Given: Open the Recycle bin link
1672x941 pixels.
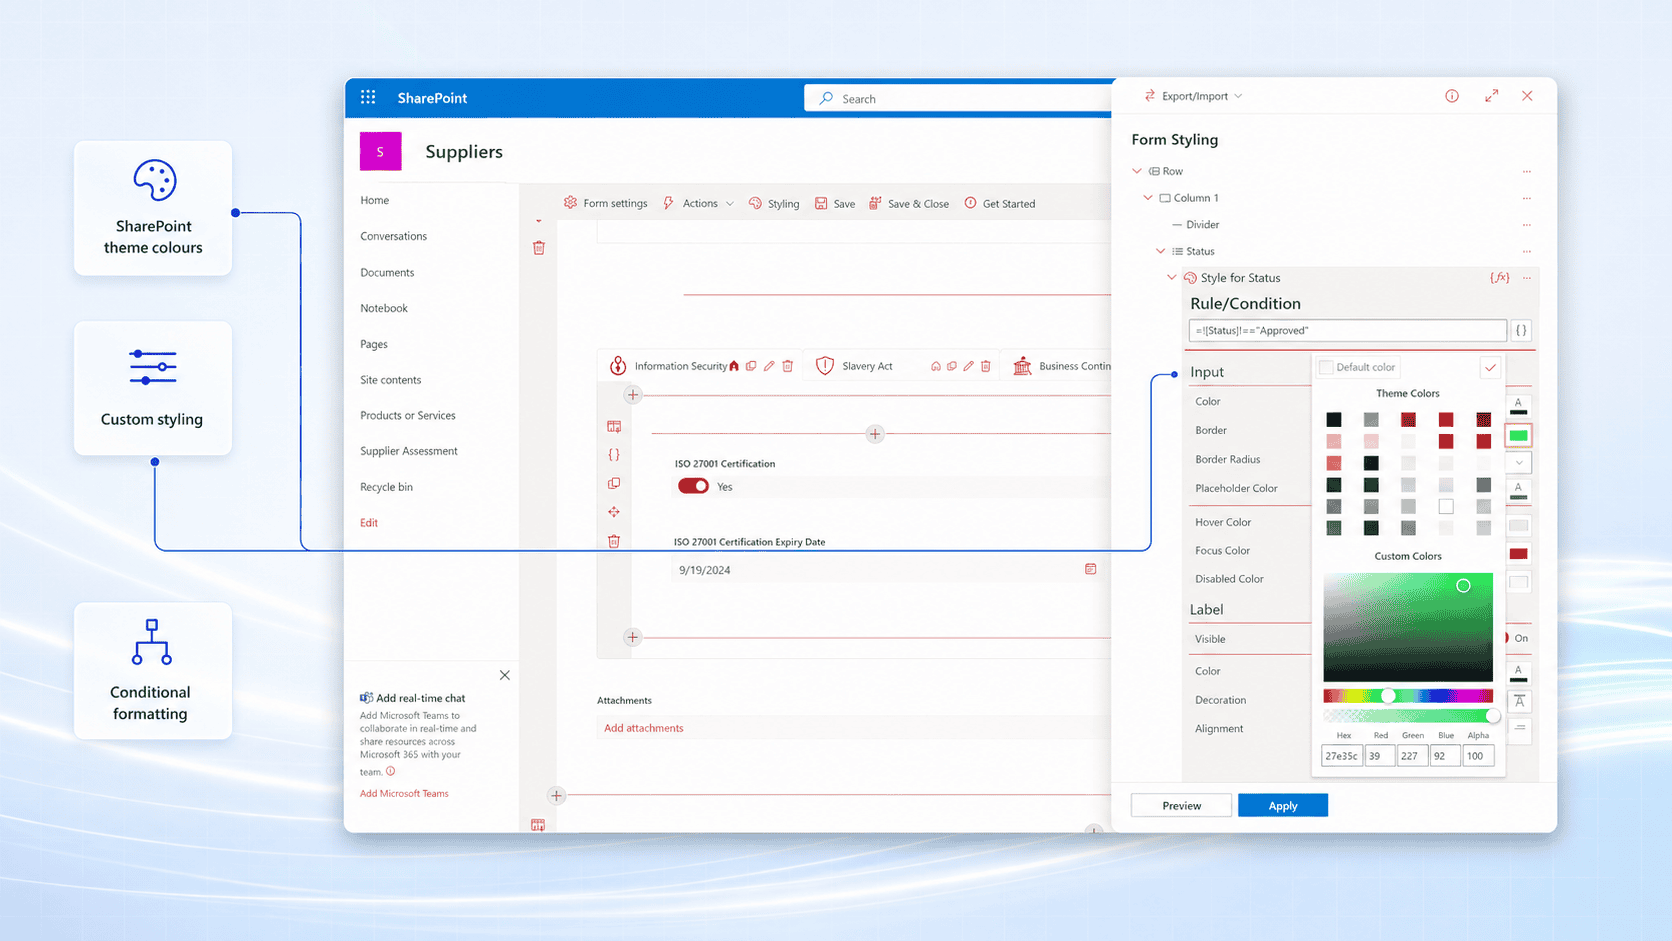Looking at the screenshot, I should (x=386, y=487).
